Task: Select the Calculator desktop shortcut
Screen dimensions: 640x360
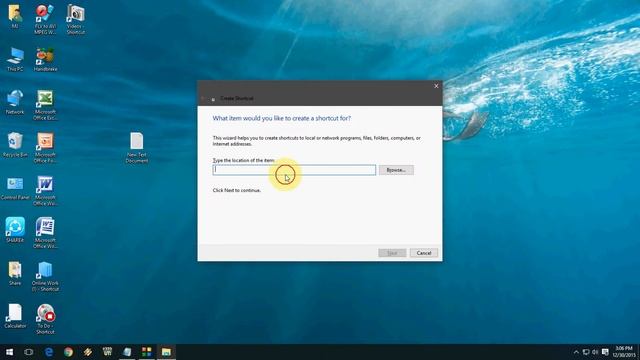Action: (x=15, y=316)
